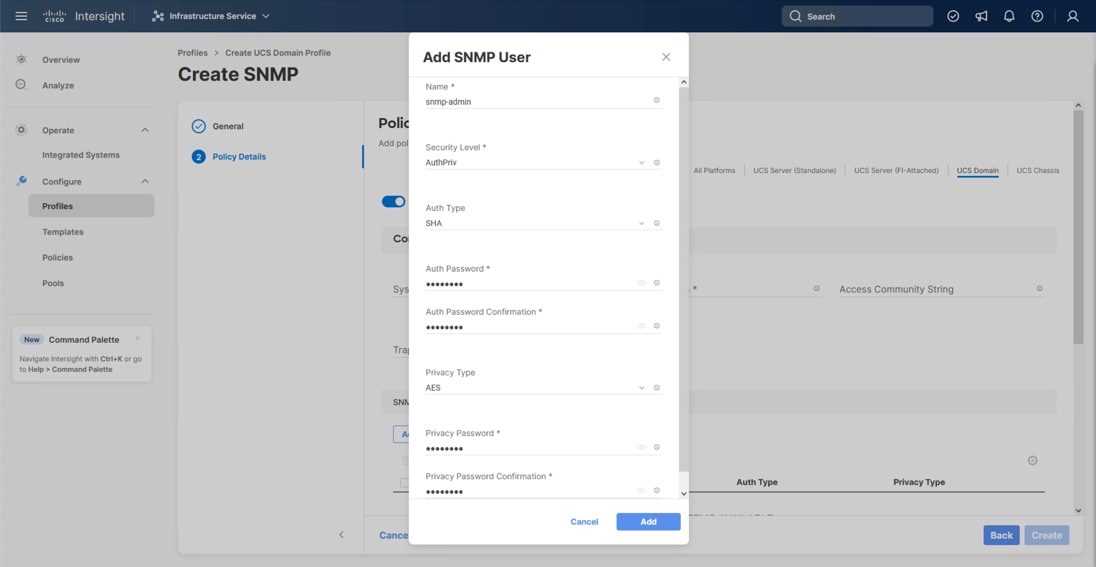Click the task status checkmark icon
This screenshot has width=1096, height=567.
click(x=953, y=16)
